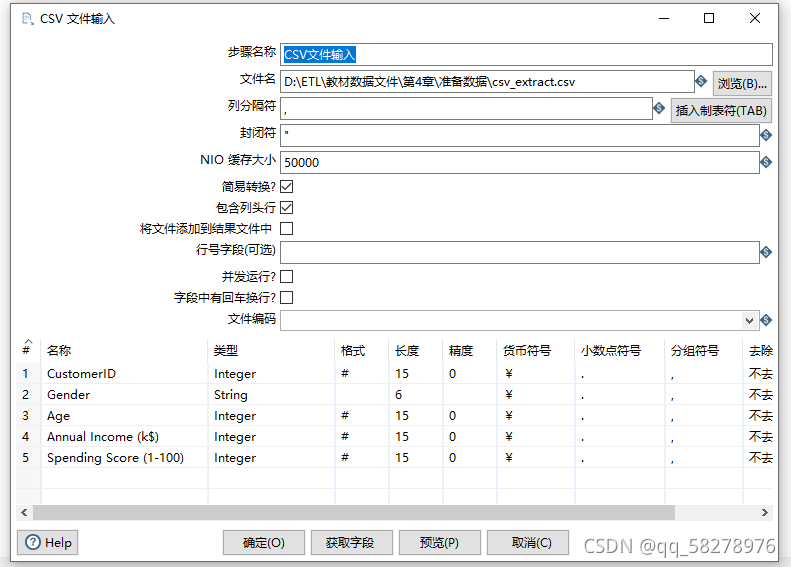
Task: Click the 取消(C) button
Action: (528, 543)
